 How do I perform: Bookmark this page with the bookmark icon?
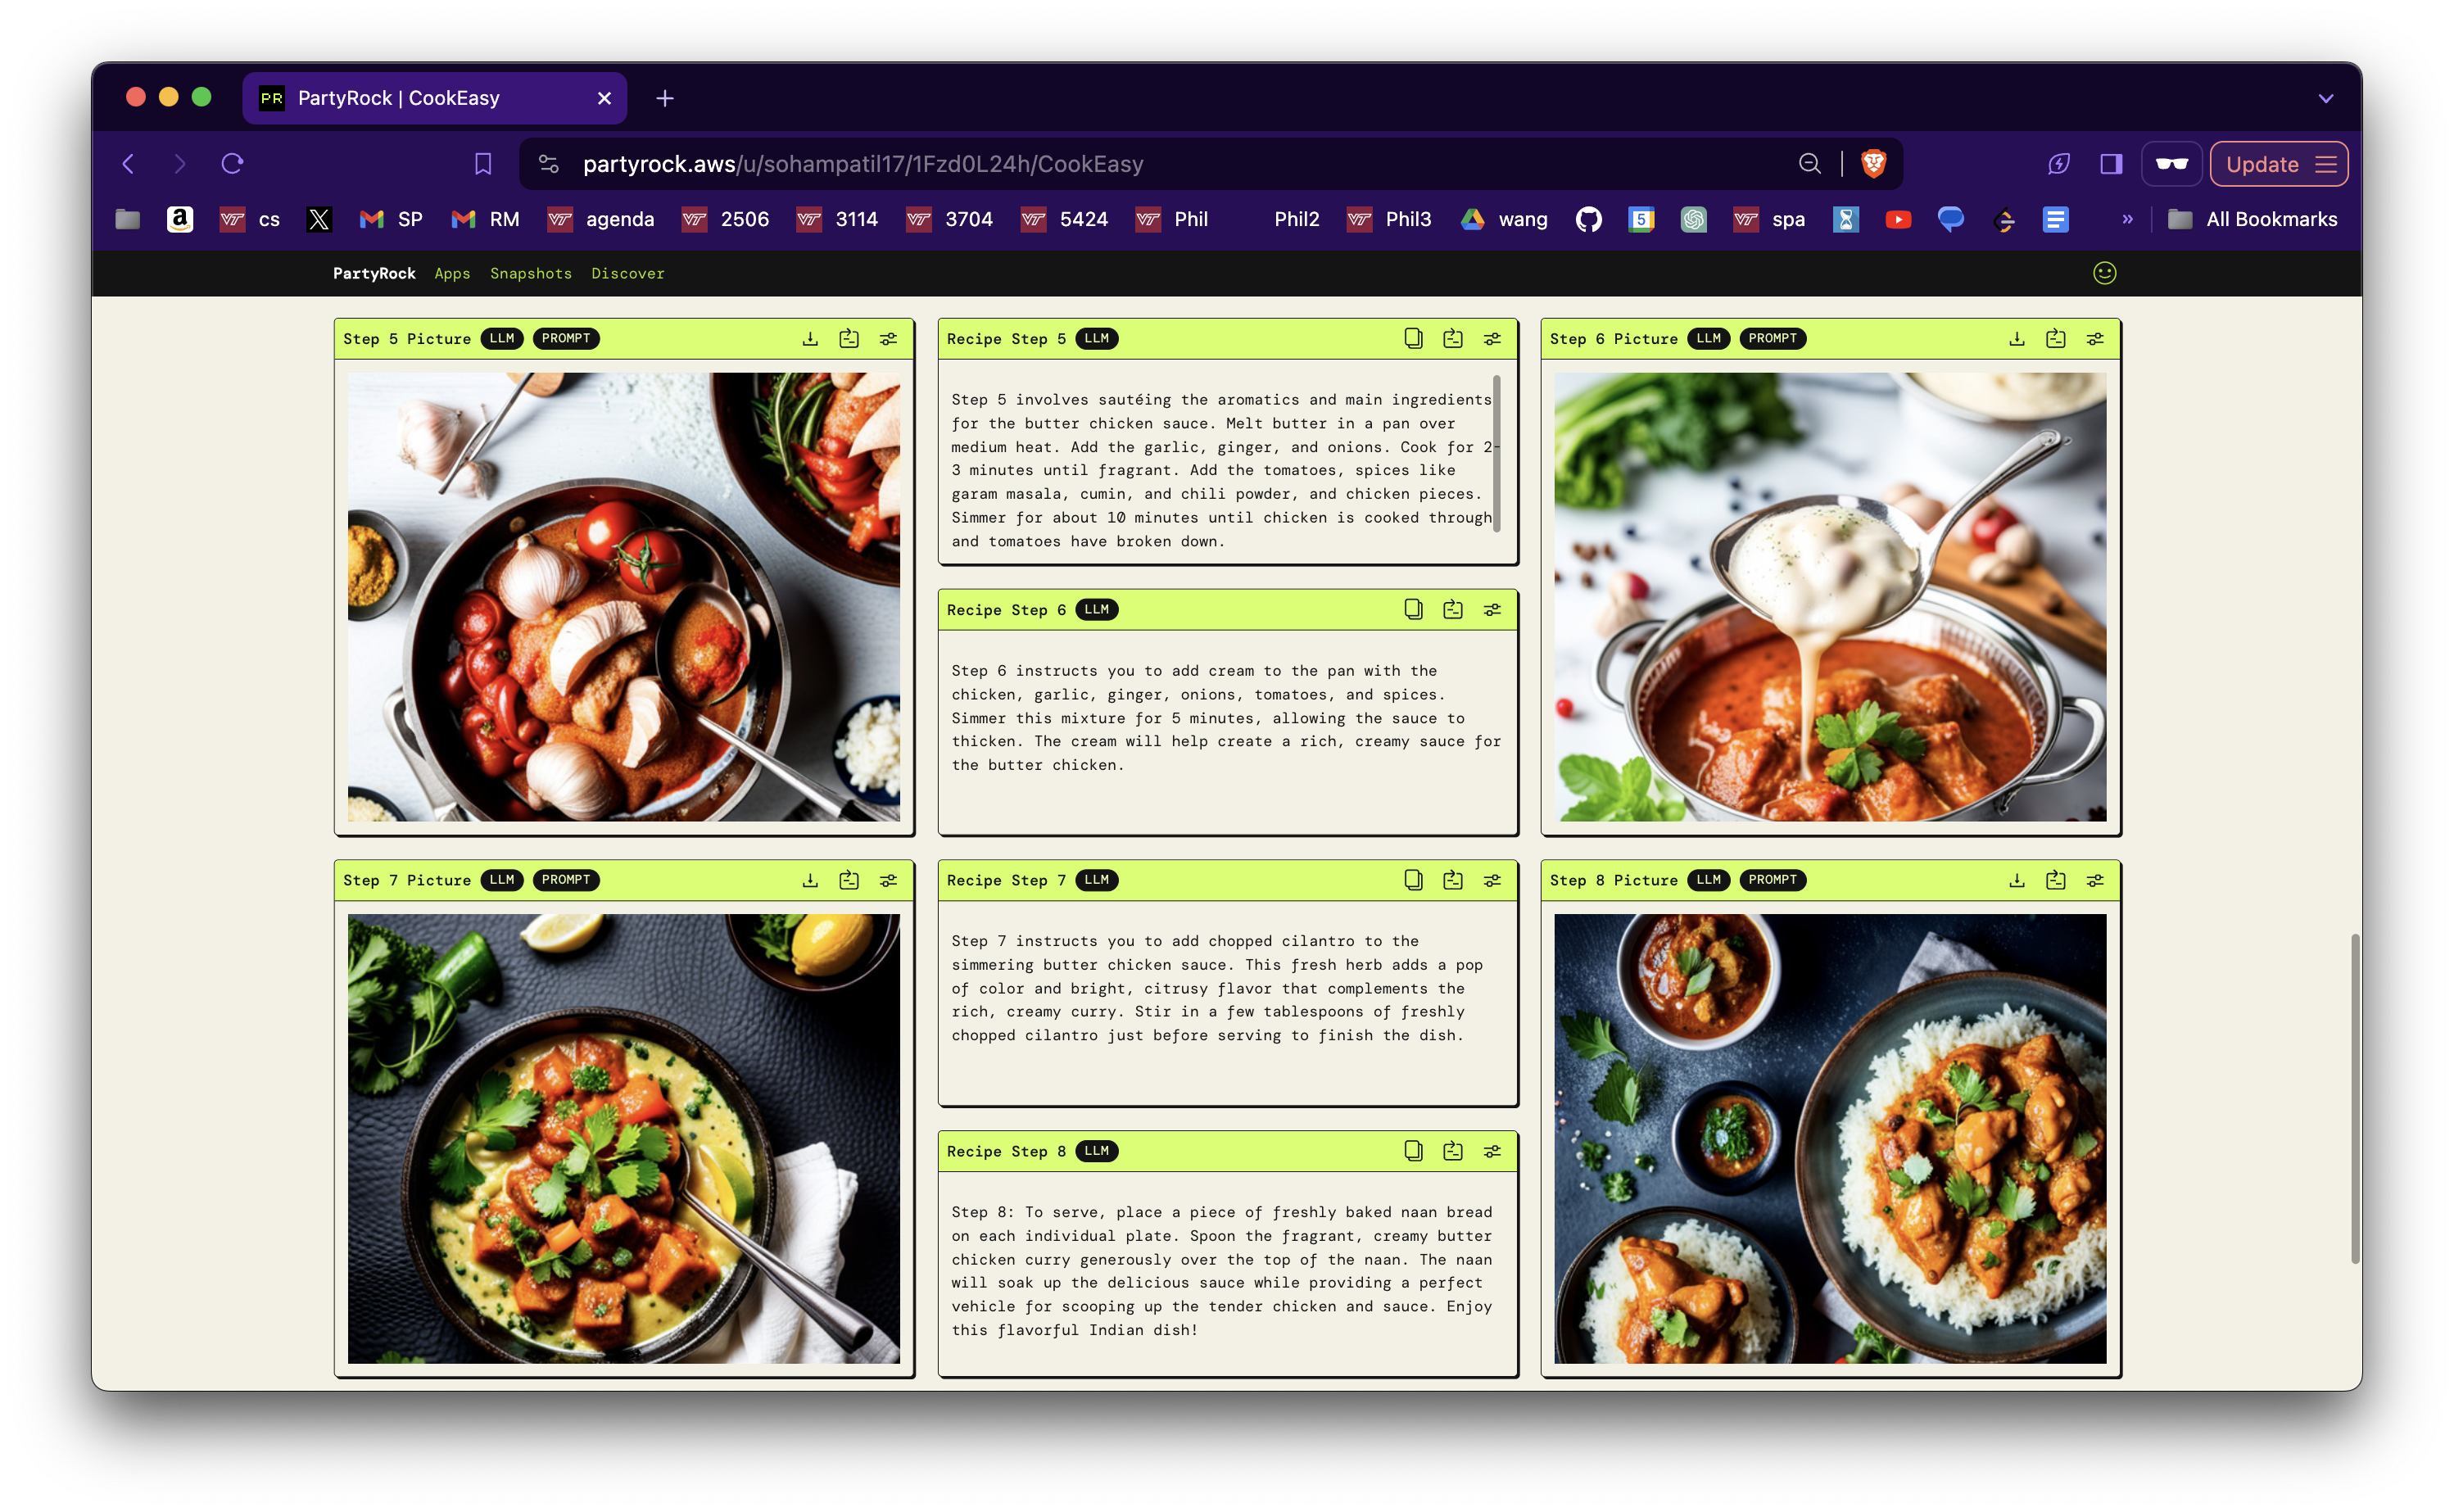coord(483,164)
